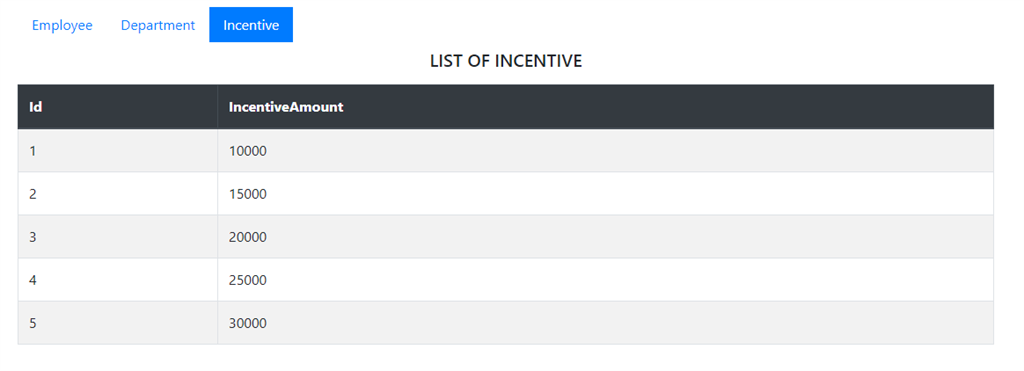This screenshot has height=371, width=1024.
Task: Select the LIST OF INCENTIVE heading
Action: pos(506,61)
